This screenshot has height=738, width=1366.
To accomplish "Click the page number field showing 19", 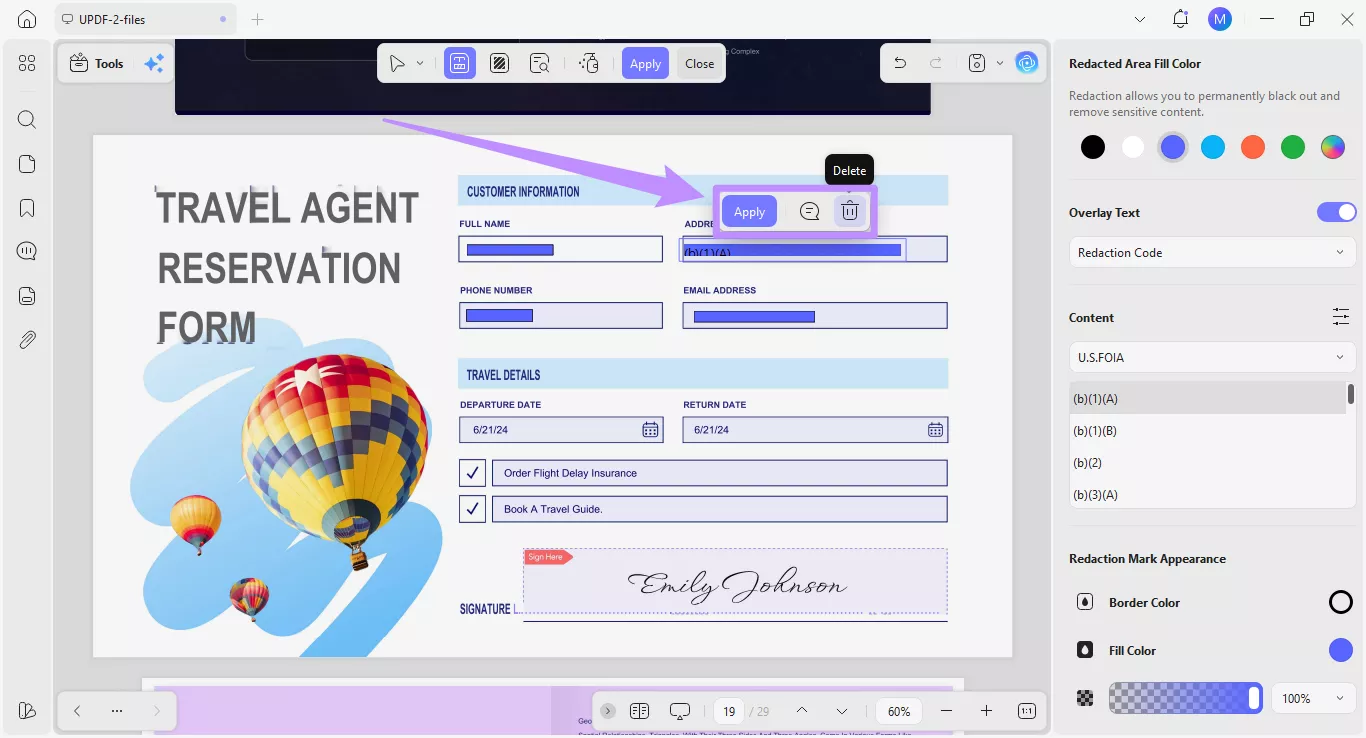I will point(730,711).
